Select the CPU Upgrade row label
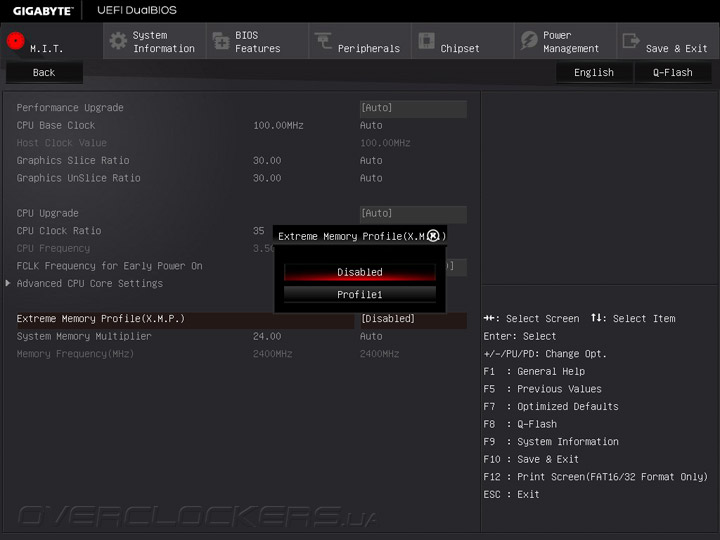Screen dimensions: 720x540 (47, 214)
